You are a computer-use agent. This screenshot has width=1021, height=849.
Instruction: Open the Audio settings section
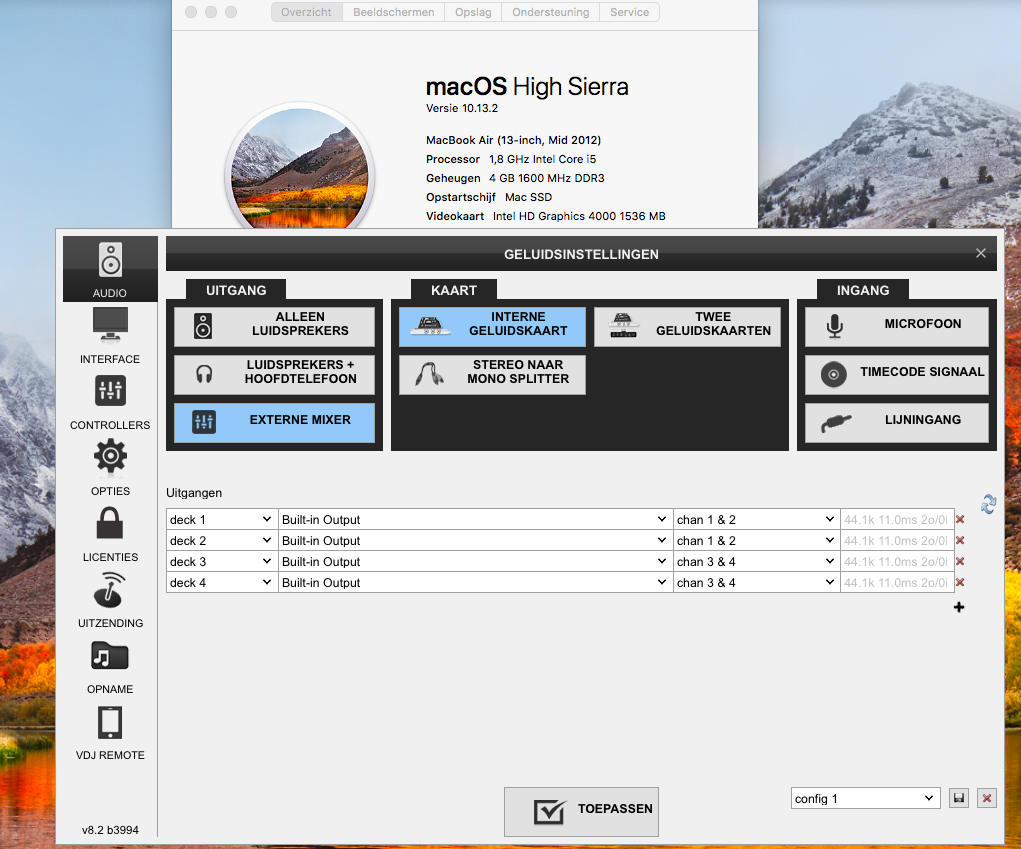110,269
